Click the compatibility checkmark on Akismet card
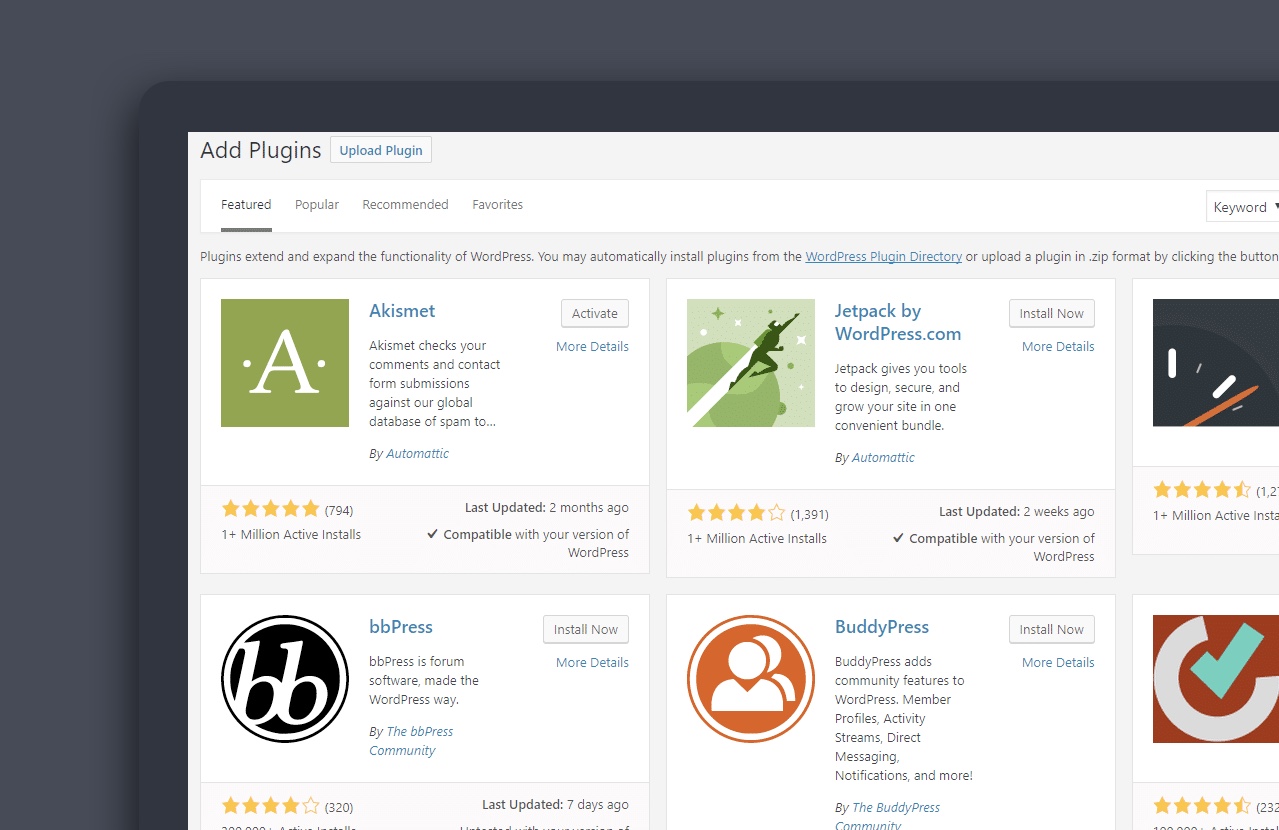Viewport: 1279px width, 830px height. tap(433, 534)
